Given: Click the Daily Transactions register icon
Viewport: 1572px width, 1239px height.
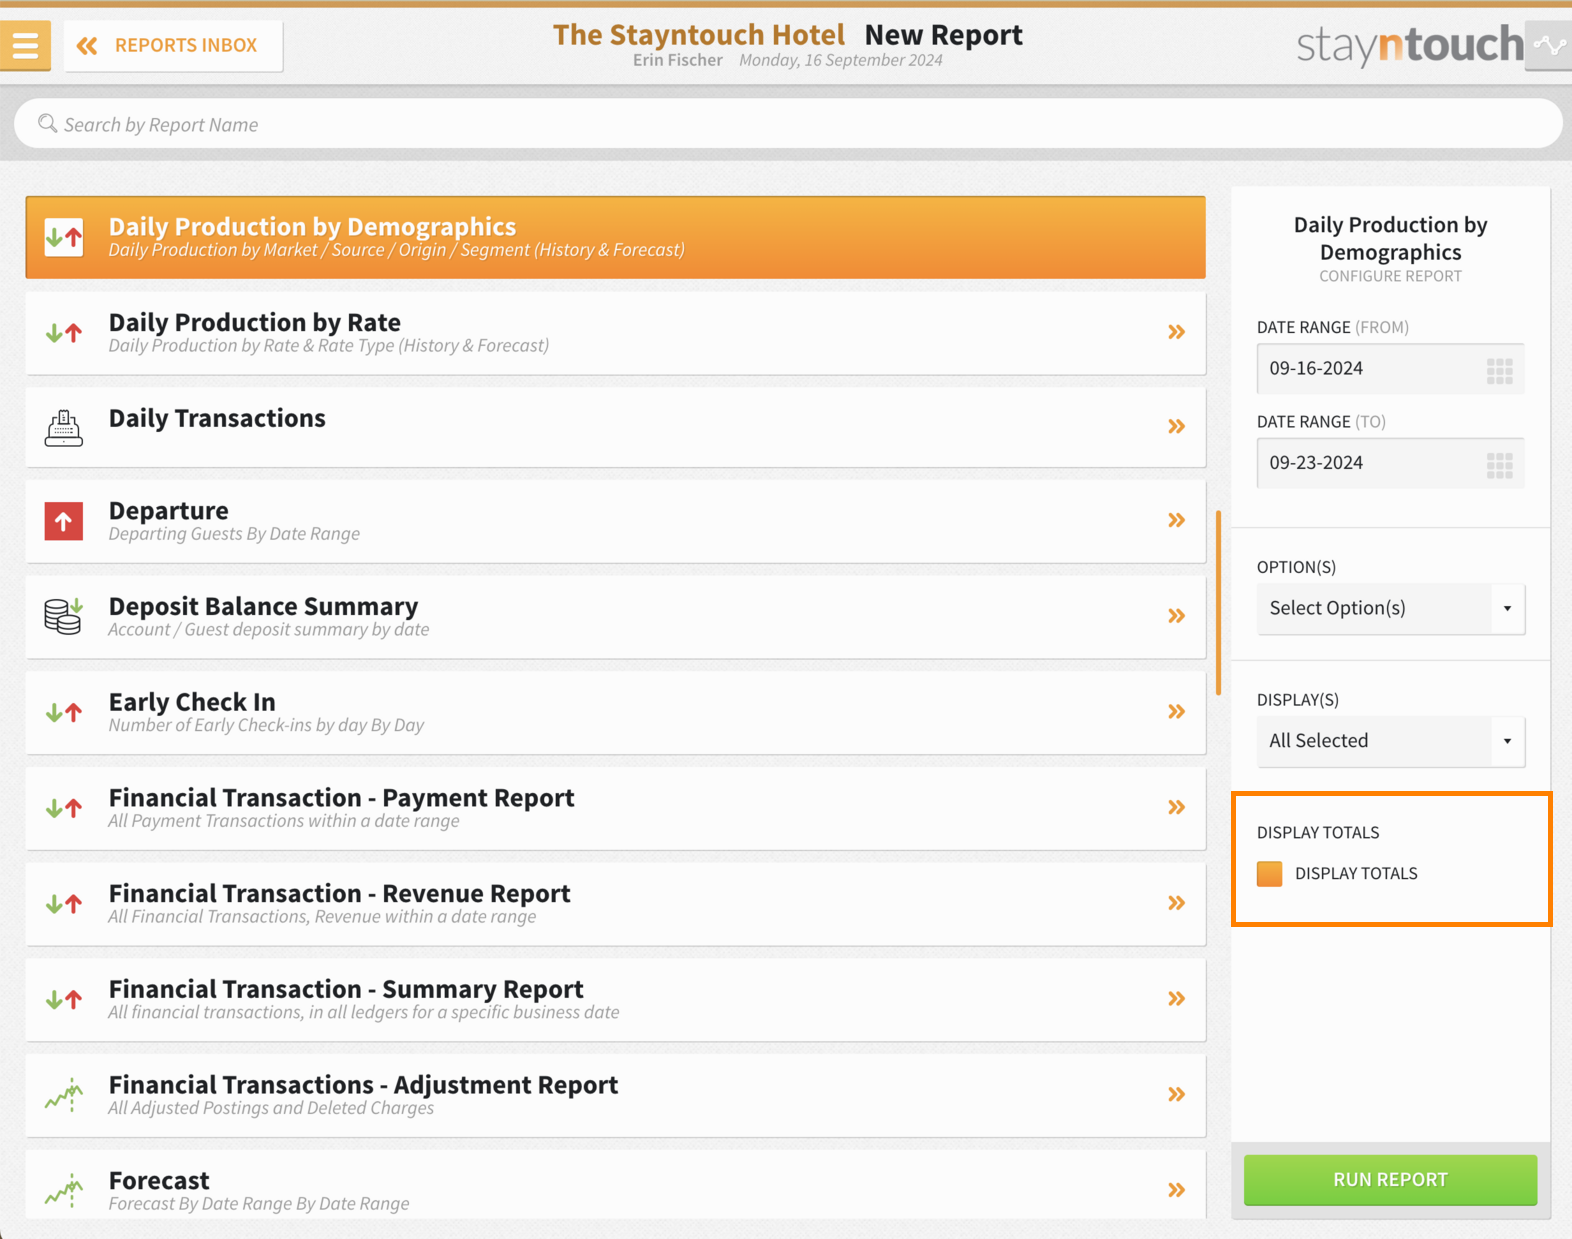Looking at the screenshot, I should tap(64, 428).
